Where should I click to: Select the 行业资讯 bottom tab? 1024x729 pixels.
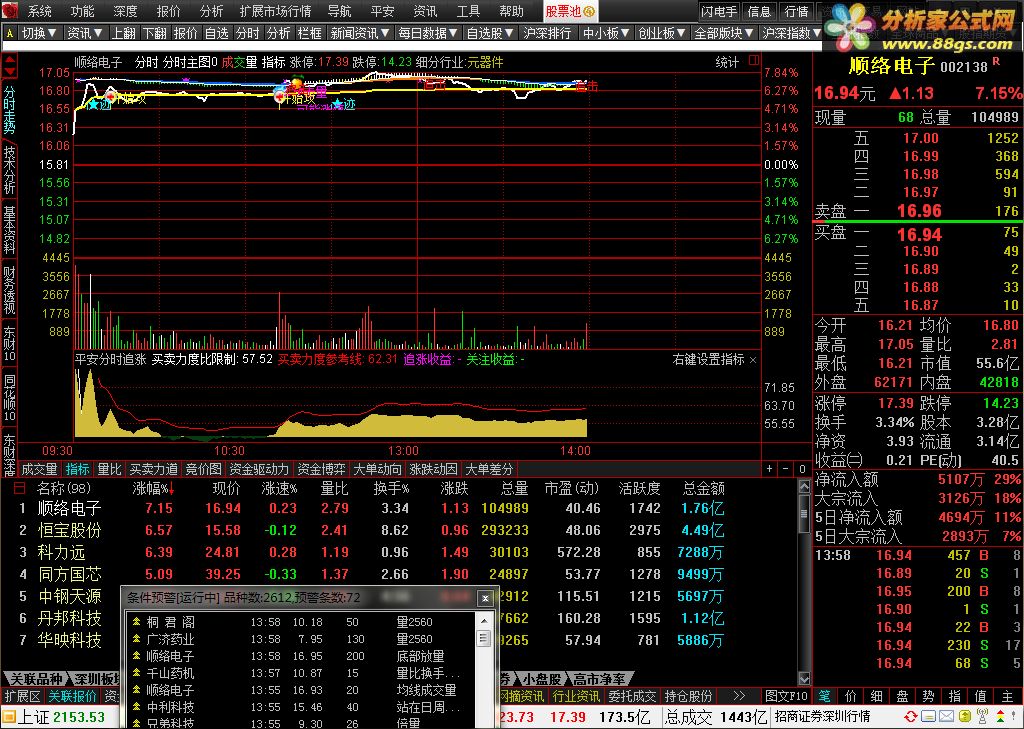click(x=575, y=696)
